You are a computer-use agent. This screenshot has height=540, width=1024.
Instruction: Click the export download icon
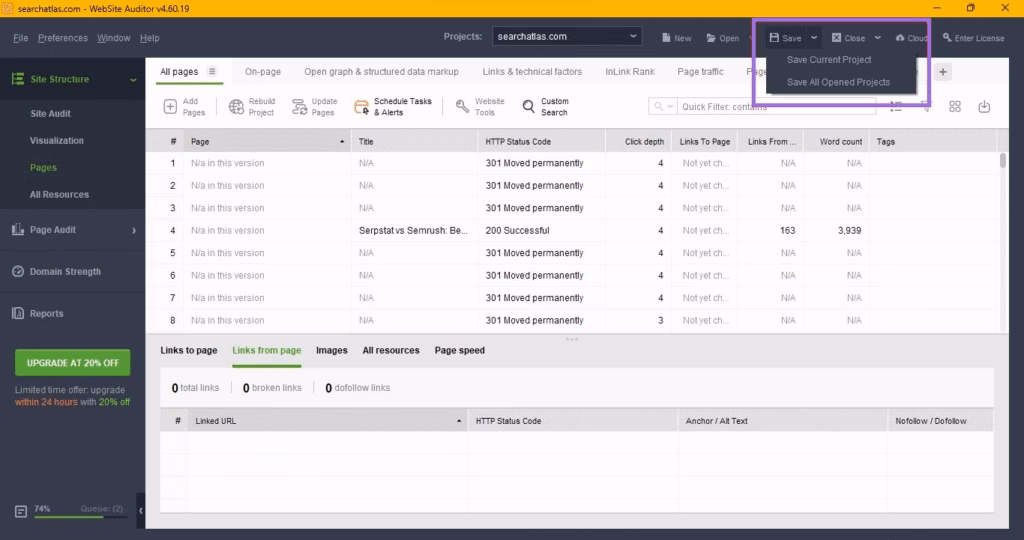[984, 107]
